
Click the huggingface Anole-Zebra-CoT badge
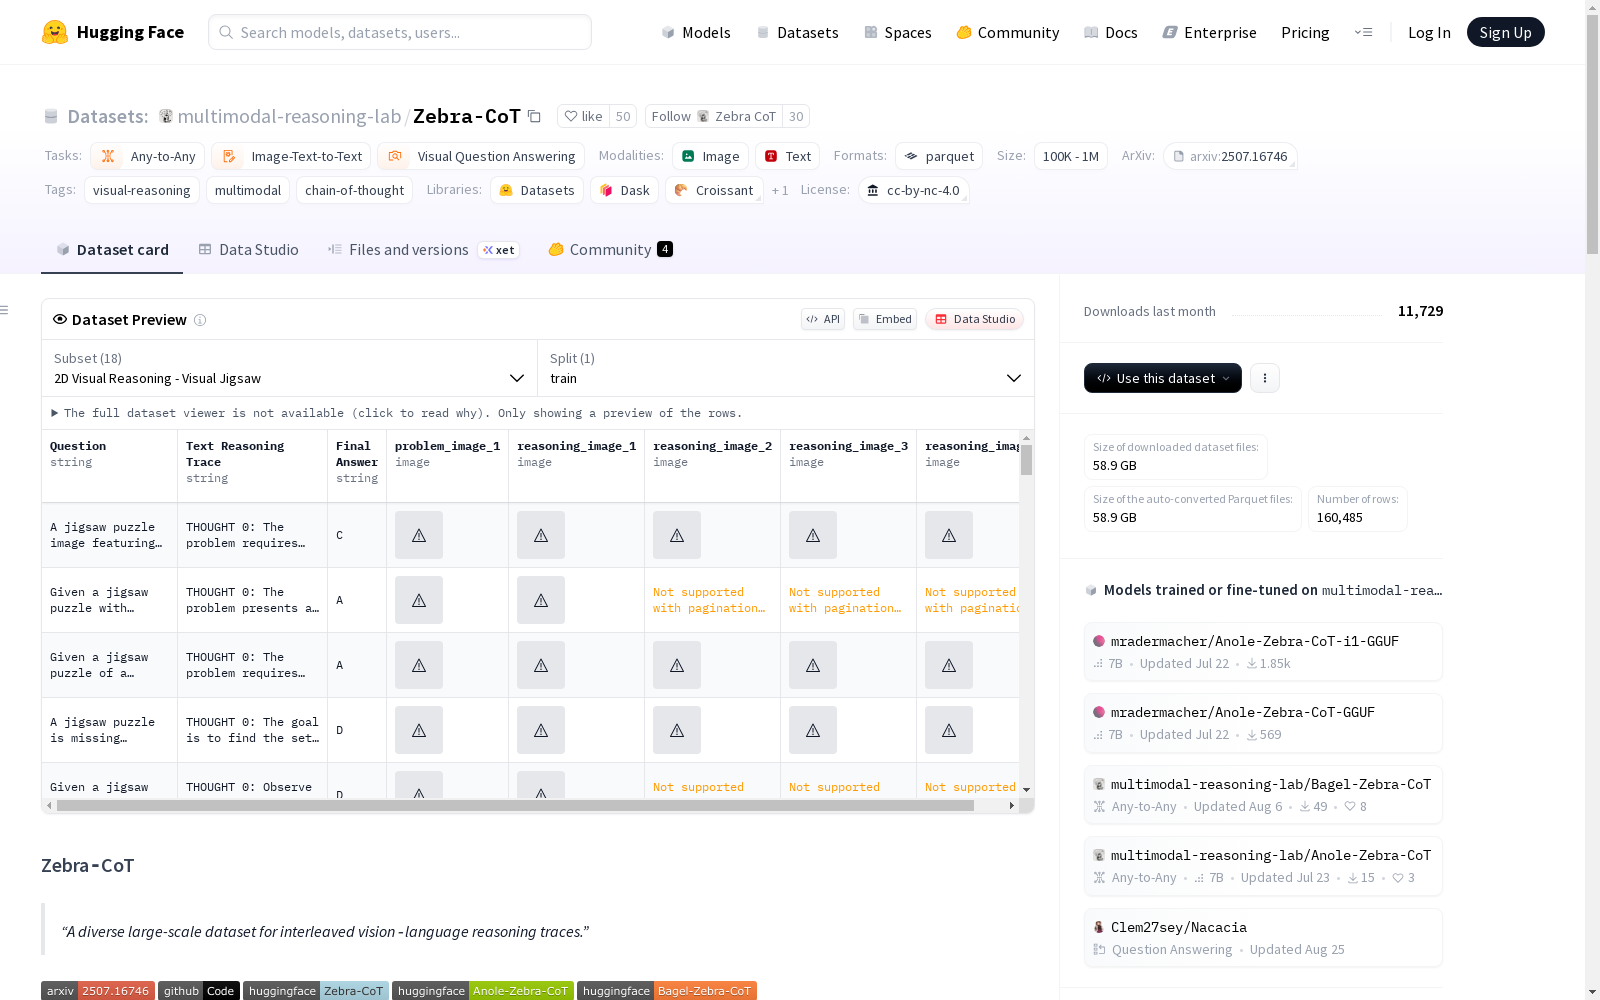(483, 991)
